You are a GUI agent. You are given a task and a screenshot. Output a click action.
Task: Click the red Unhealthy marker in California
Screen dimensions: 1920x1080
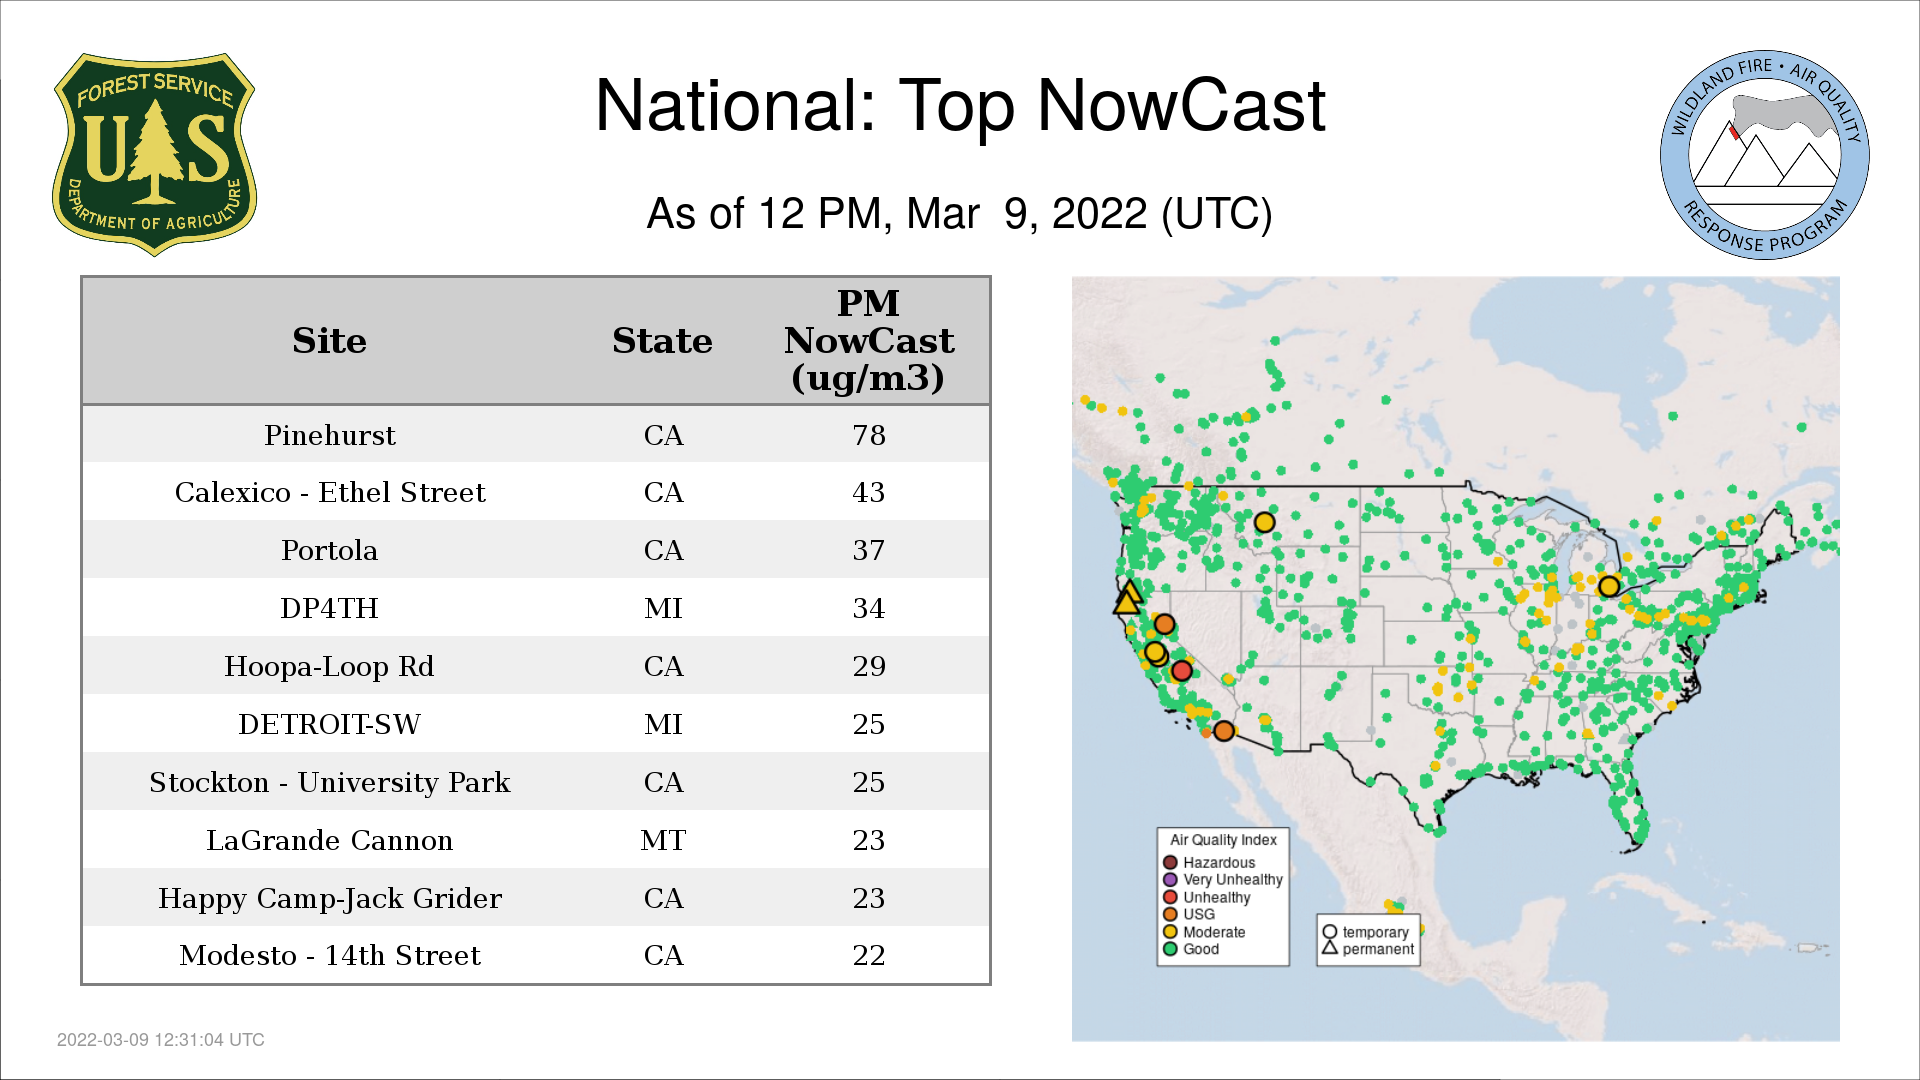(x=1182, y=670)
